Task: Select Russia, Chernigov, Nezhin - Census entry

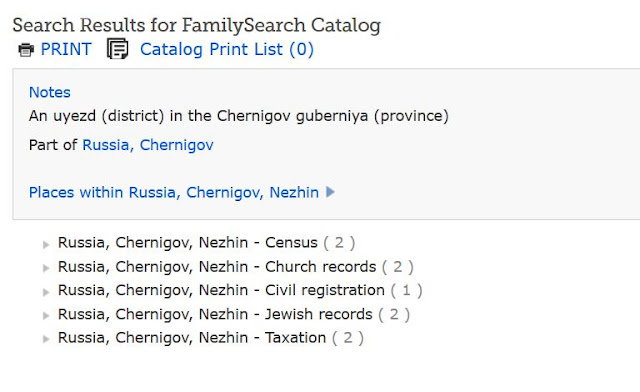Action: pyautogui.click(x=188, y=243)
